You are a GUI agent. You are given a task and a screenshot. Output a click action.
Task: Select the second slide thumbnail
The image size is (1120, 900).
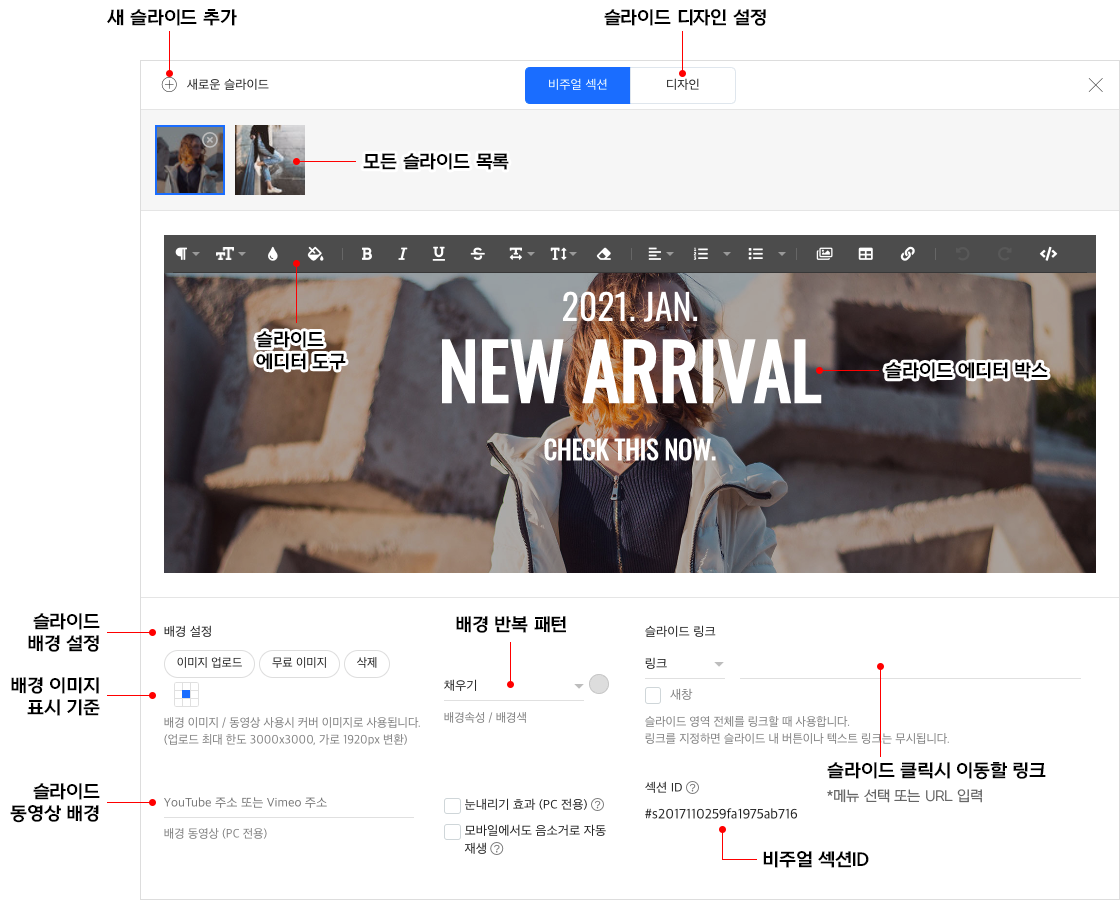[270, 160]
